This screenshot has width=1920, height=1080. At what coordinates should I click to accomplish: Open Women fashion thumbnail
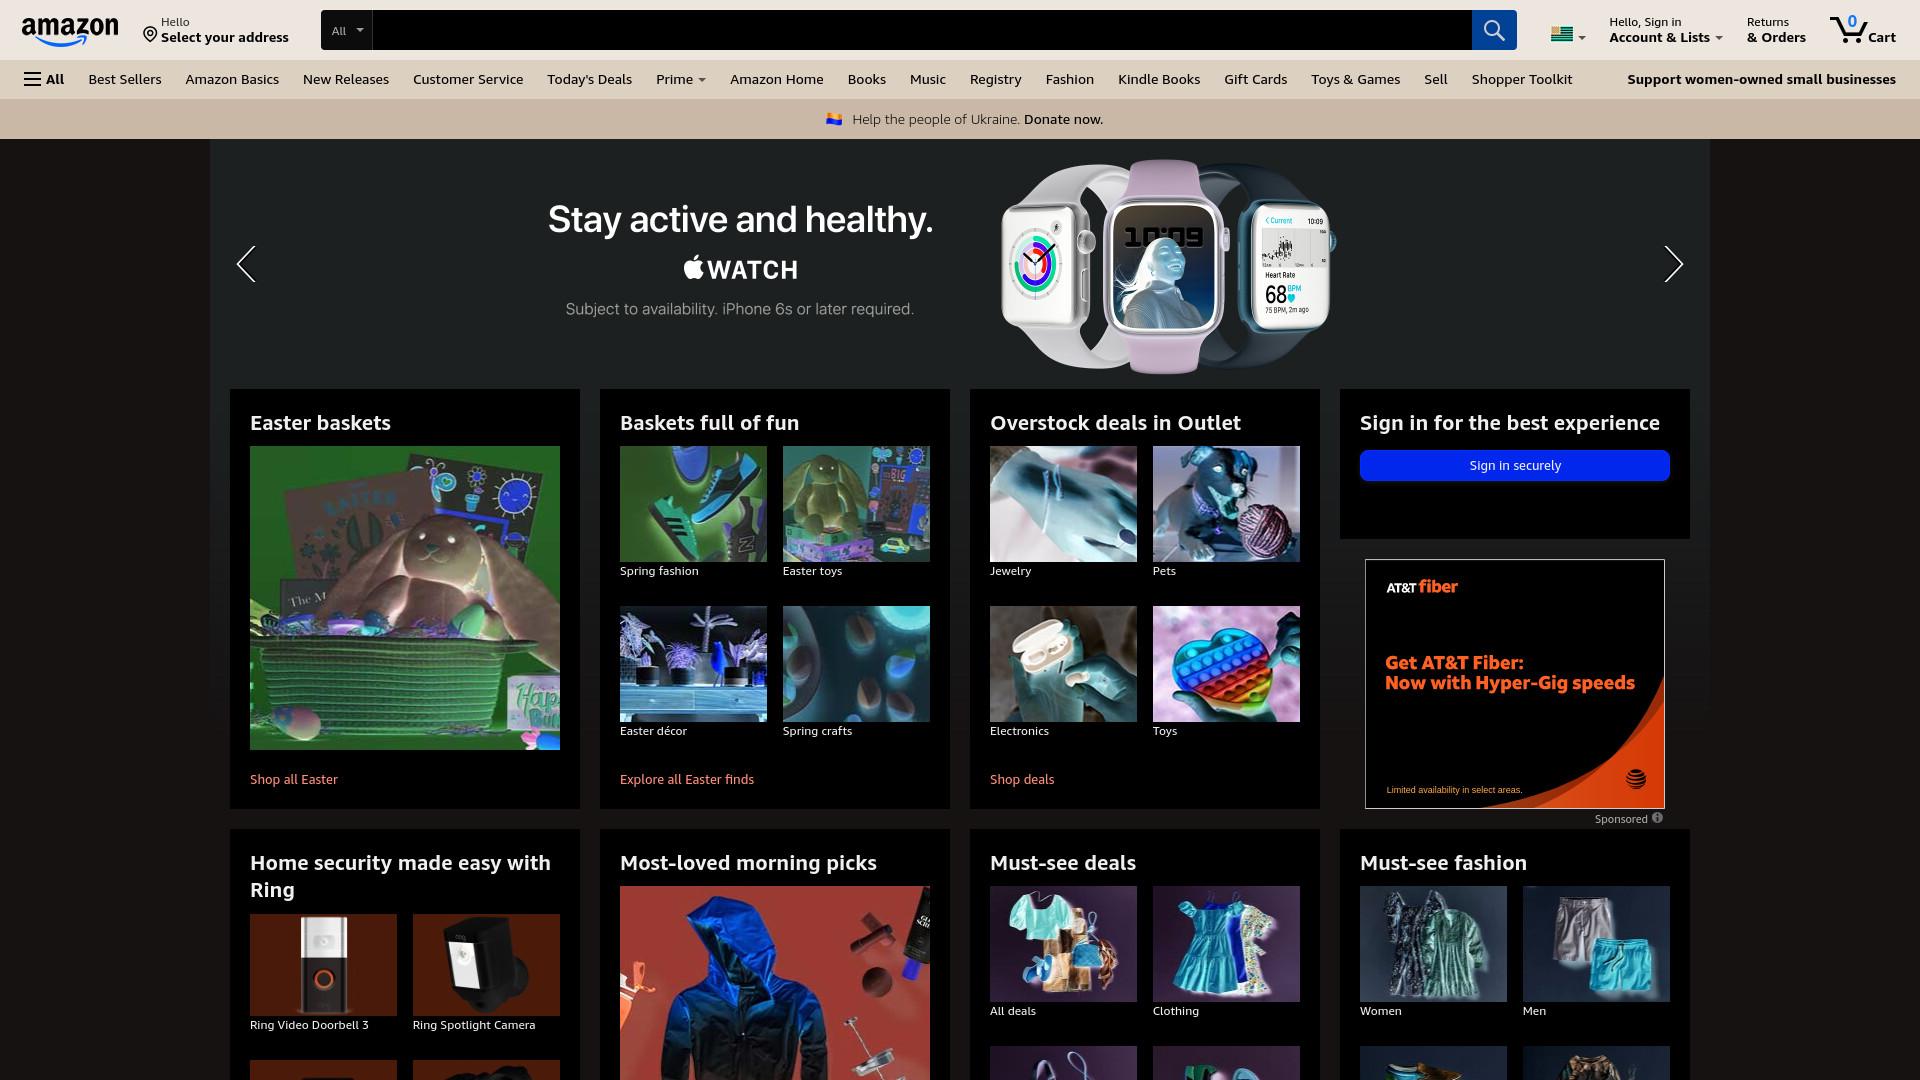pyautogui.click(x=1433, y=944)
